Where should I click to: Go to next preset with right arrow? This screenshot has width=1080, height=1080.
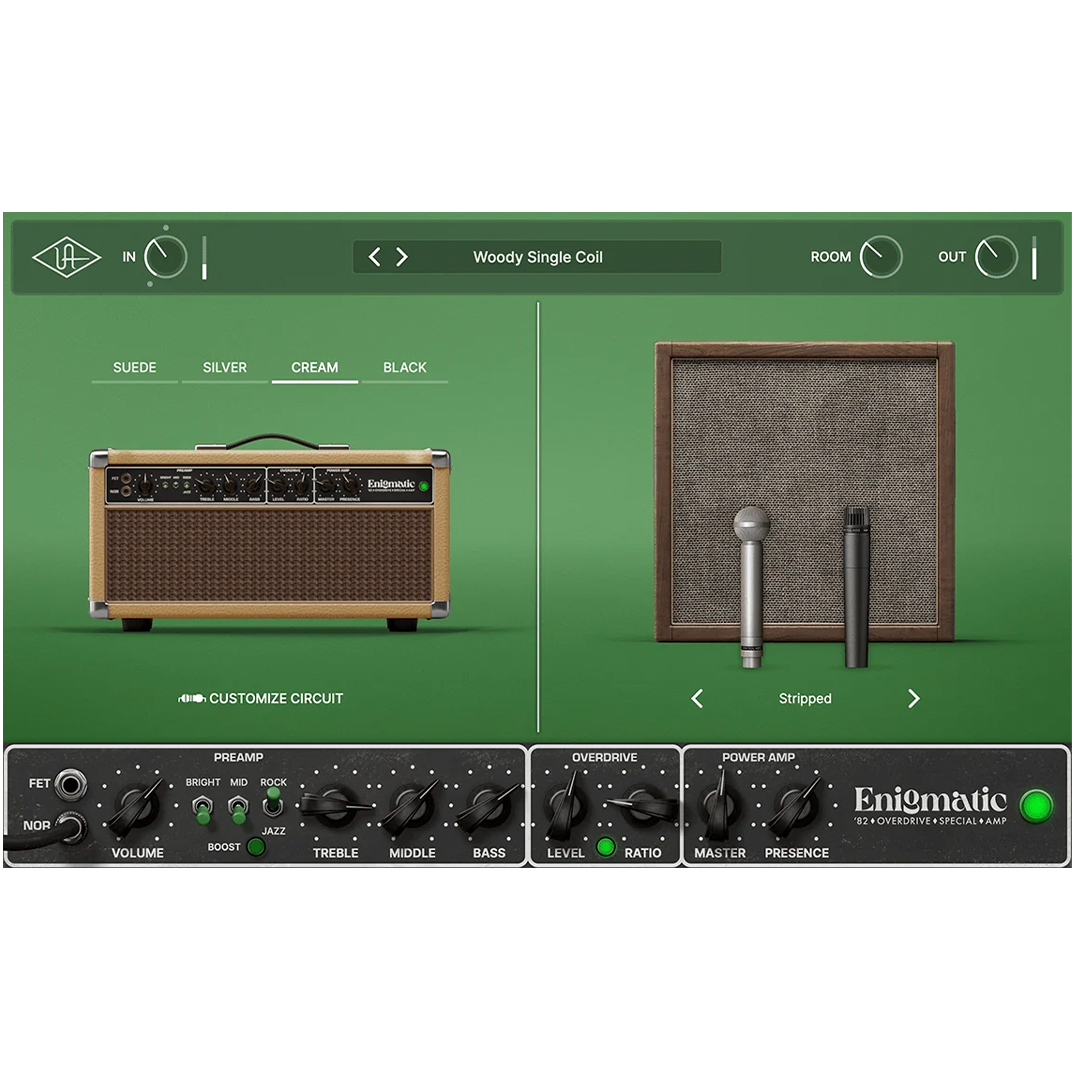coord(402,258)
